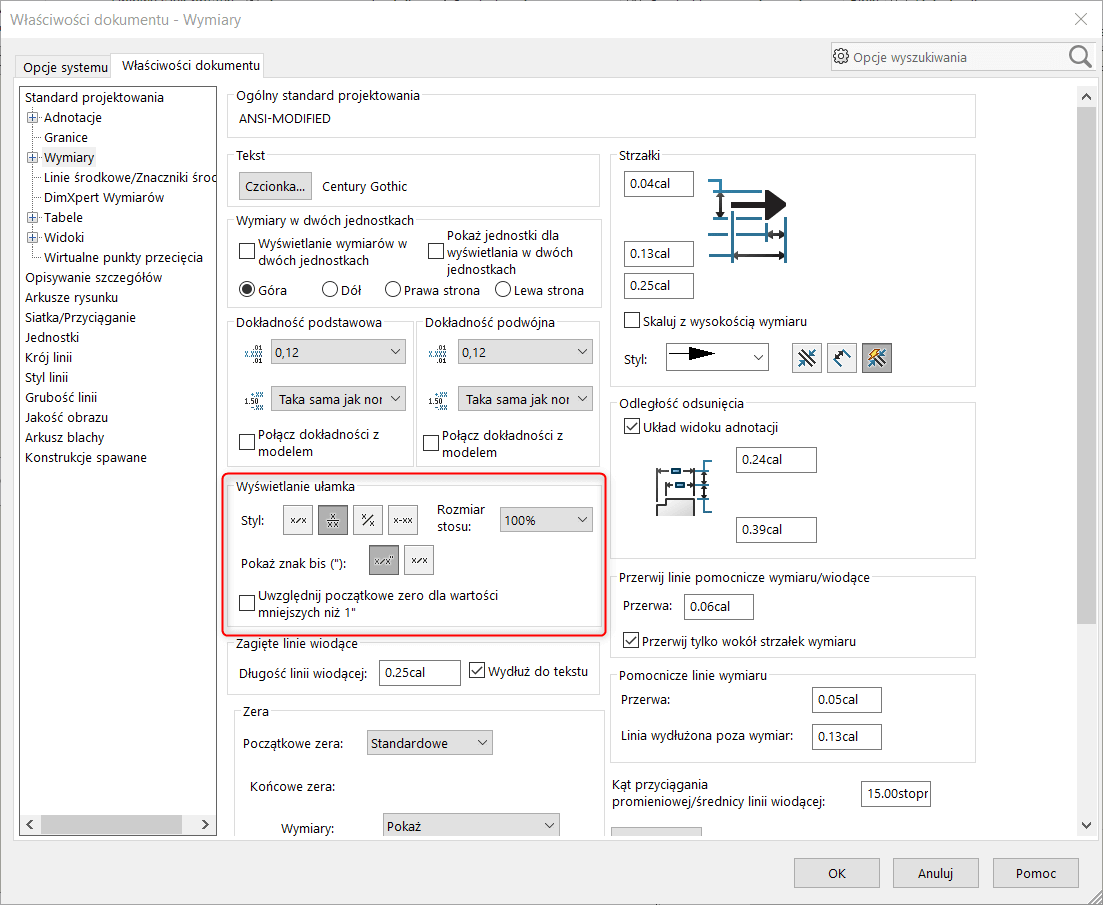Turn off the bis sign with x/x icon
The height and width of the screenshot is (905, 1103).
pyautogui.click(x=418, y=560)
